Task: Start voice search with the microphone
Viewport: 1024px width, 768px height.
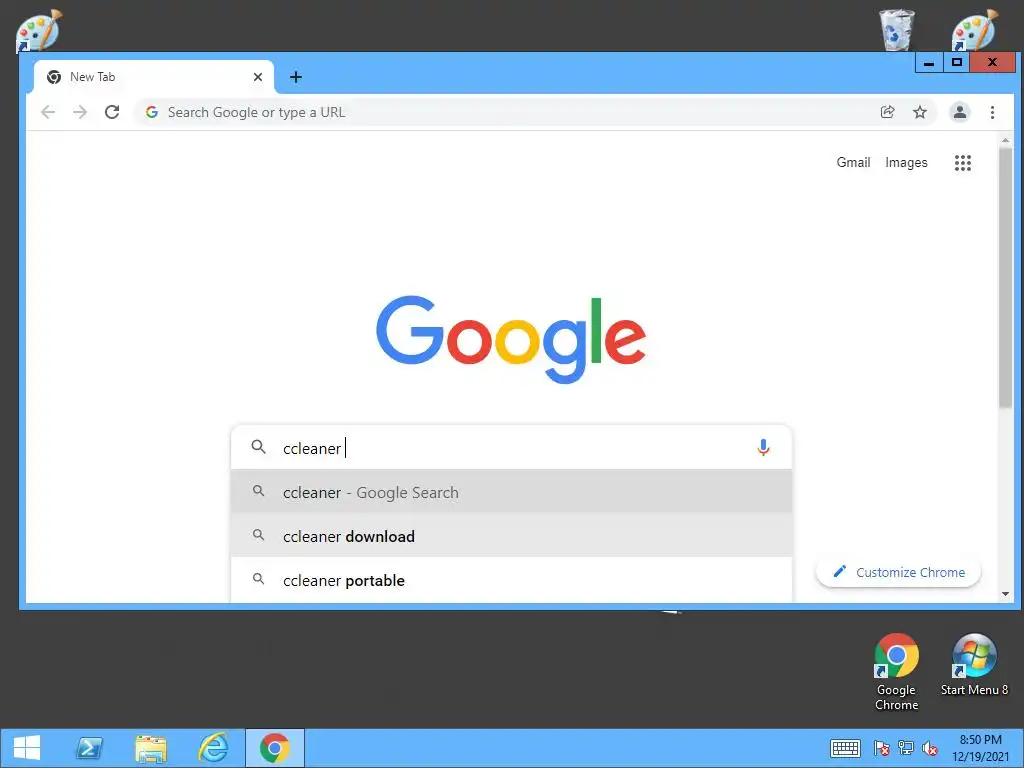Action: click(763, 447)
